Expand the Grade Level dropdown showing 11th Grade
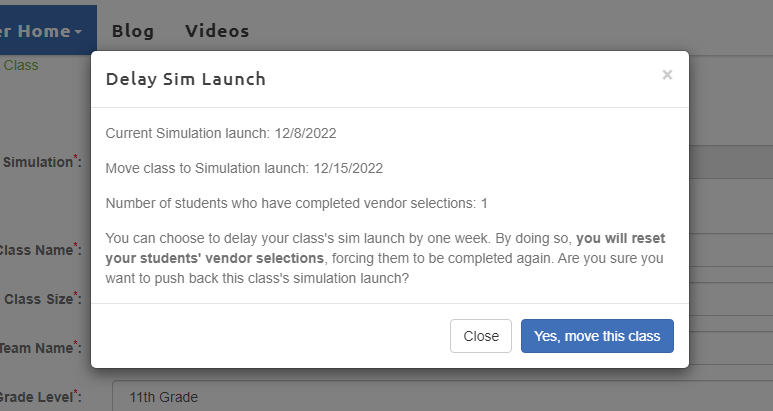The image size is (773, 411). tap(440, 397)
